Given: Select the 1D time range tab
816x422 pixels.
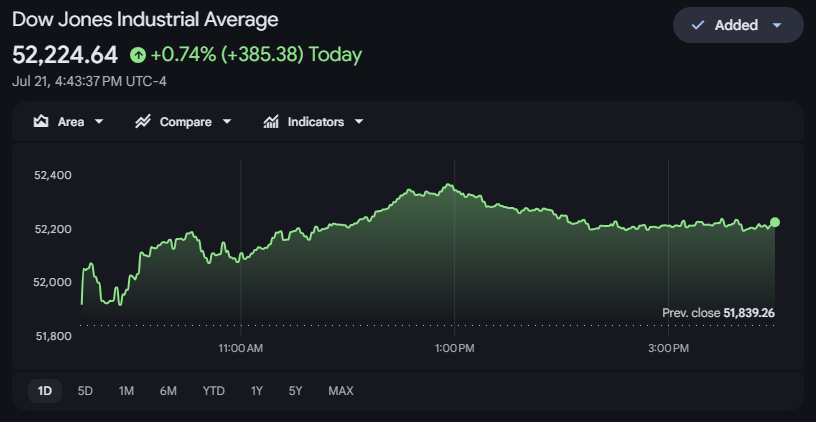Looking at the screenshot, I should (x=45, y=391).
